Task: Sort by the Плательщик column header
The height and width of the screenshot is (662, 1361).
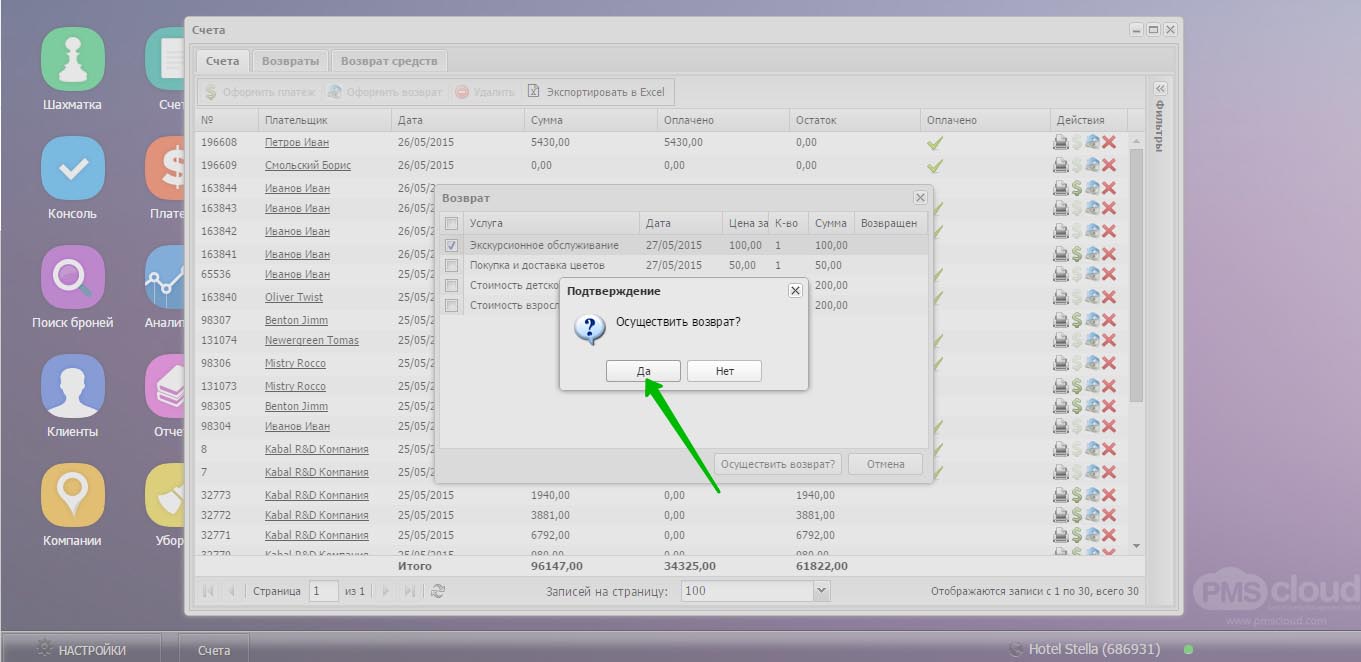Action: coord(324,120)
